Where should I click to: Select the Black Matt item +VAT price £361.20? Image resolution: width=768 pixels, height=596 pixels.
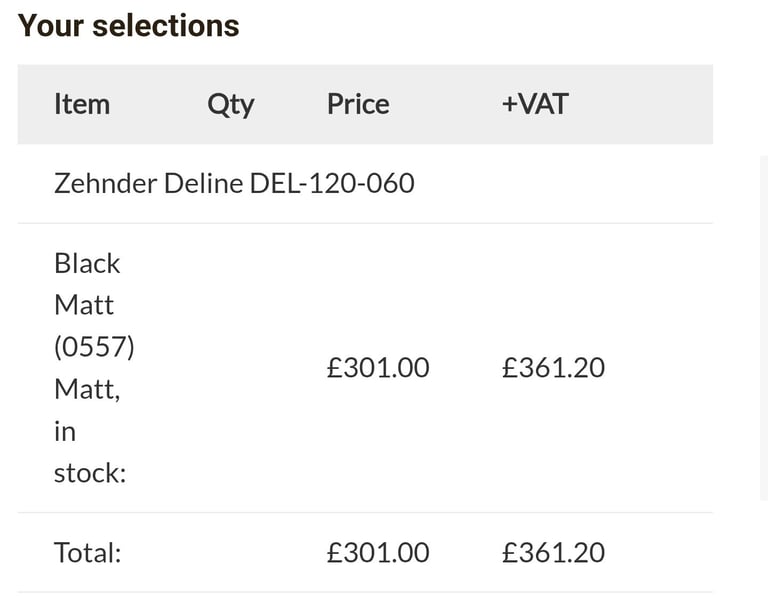point(553,368)
